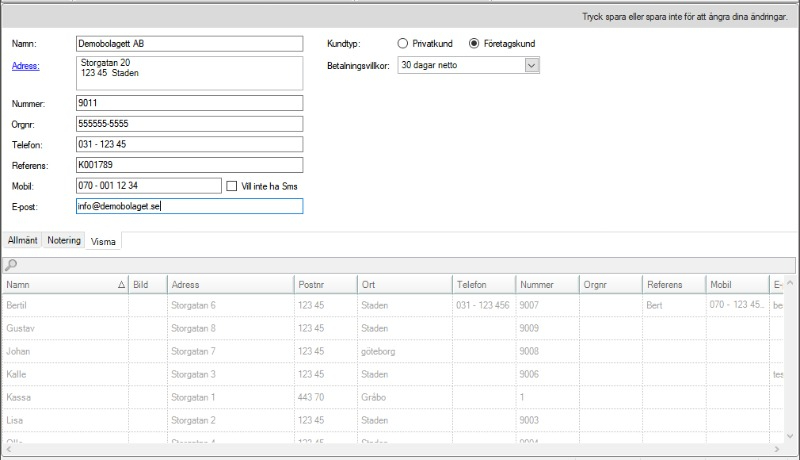Click the search magnifier icon above the table
This screenshot has width=800, height=460.
tap(11, 265)
